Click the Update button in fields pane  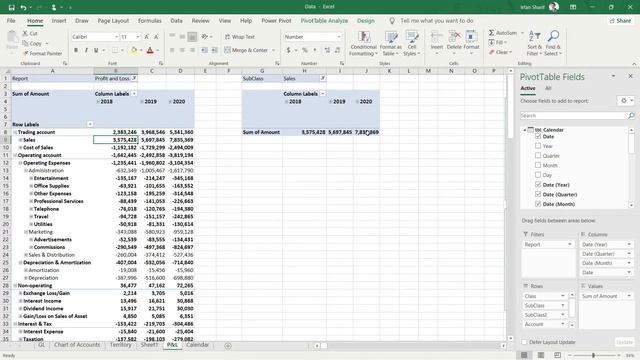(624, 342)
